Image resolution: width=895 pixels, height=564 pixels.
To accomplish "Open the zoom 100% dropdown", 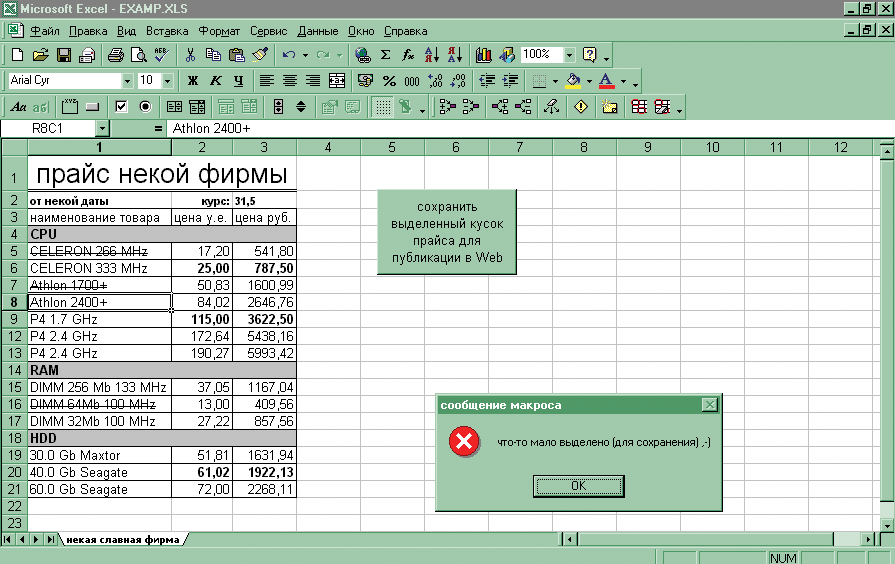I will (569, 55).
